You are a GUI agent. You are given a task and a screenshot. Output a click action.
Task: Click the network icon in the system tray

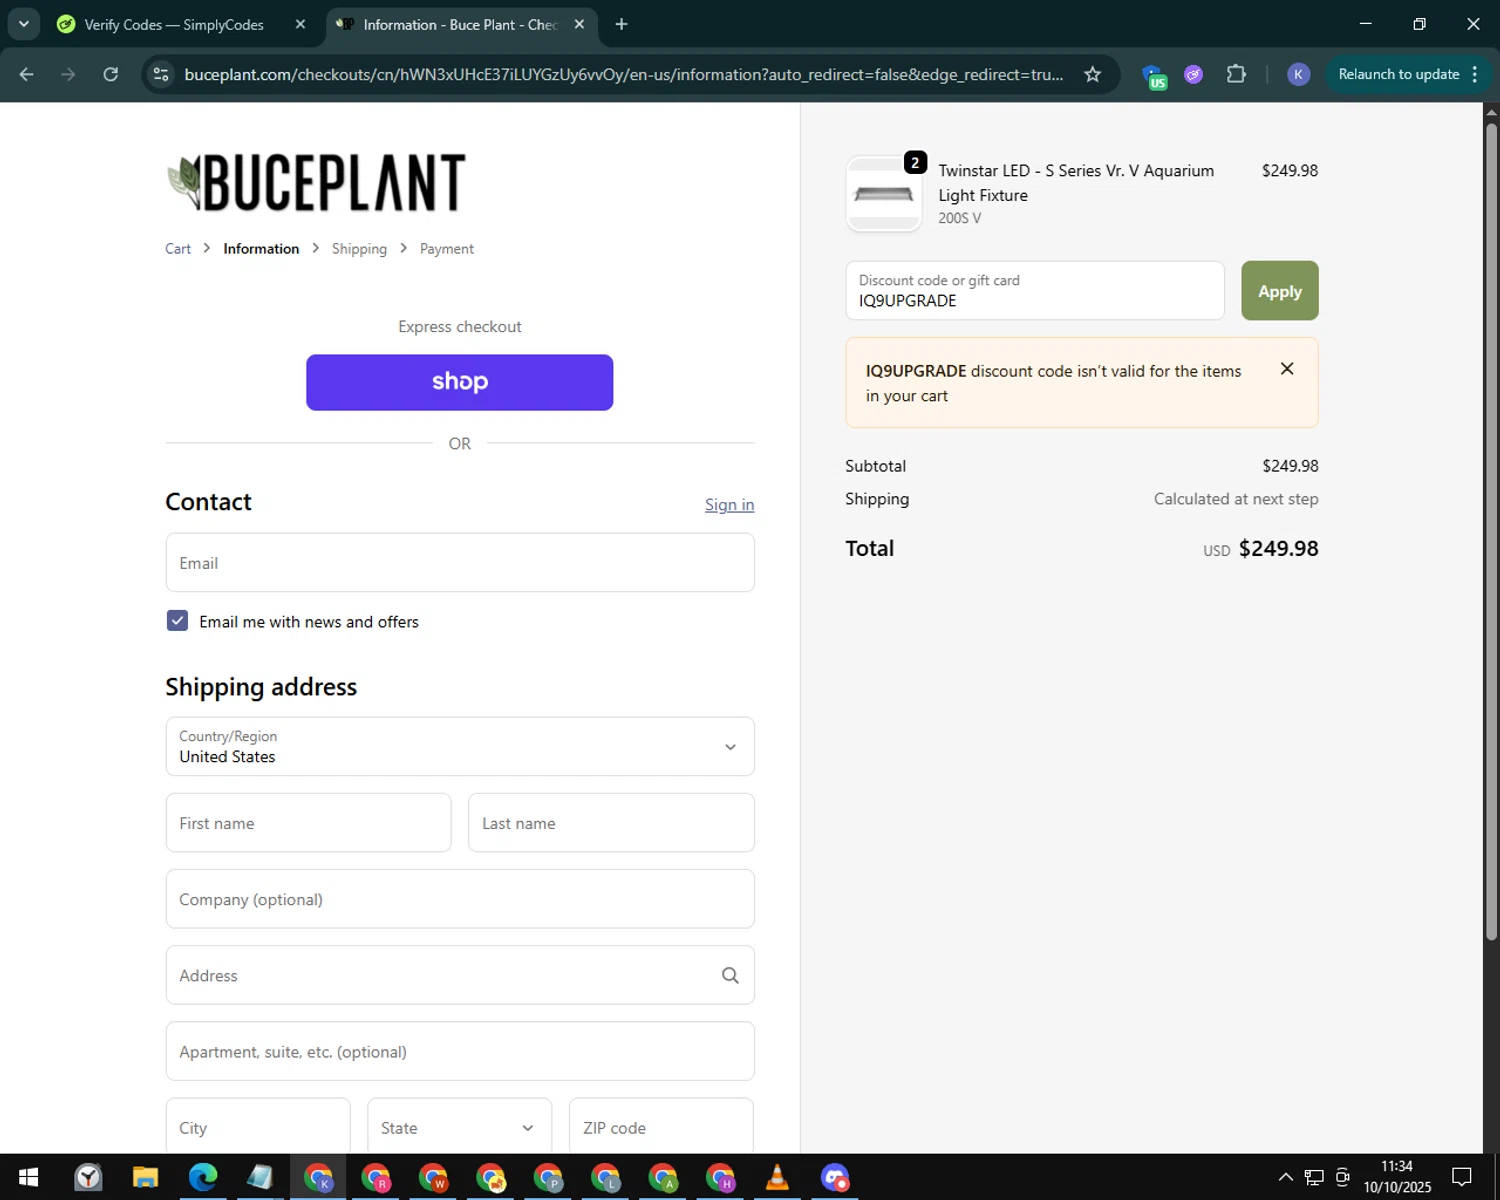(1314, 1177)
